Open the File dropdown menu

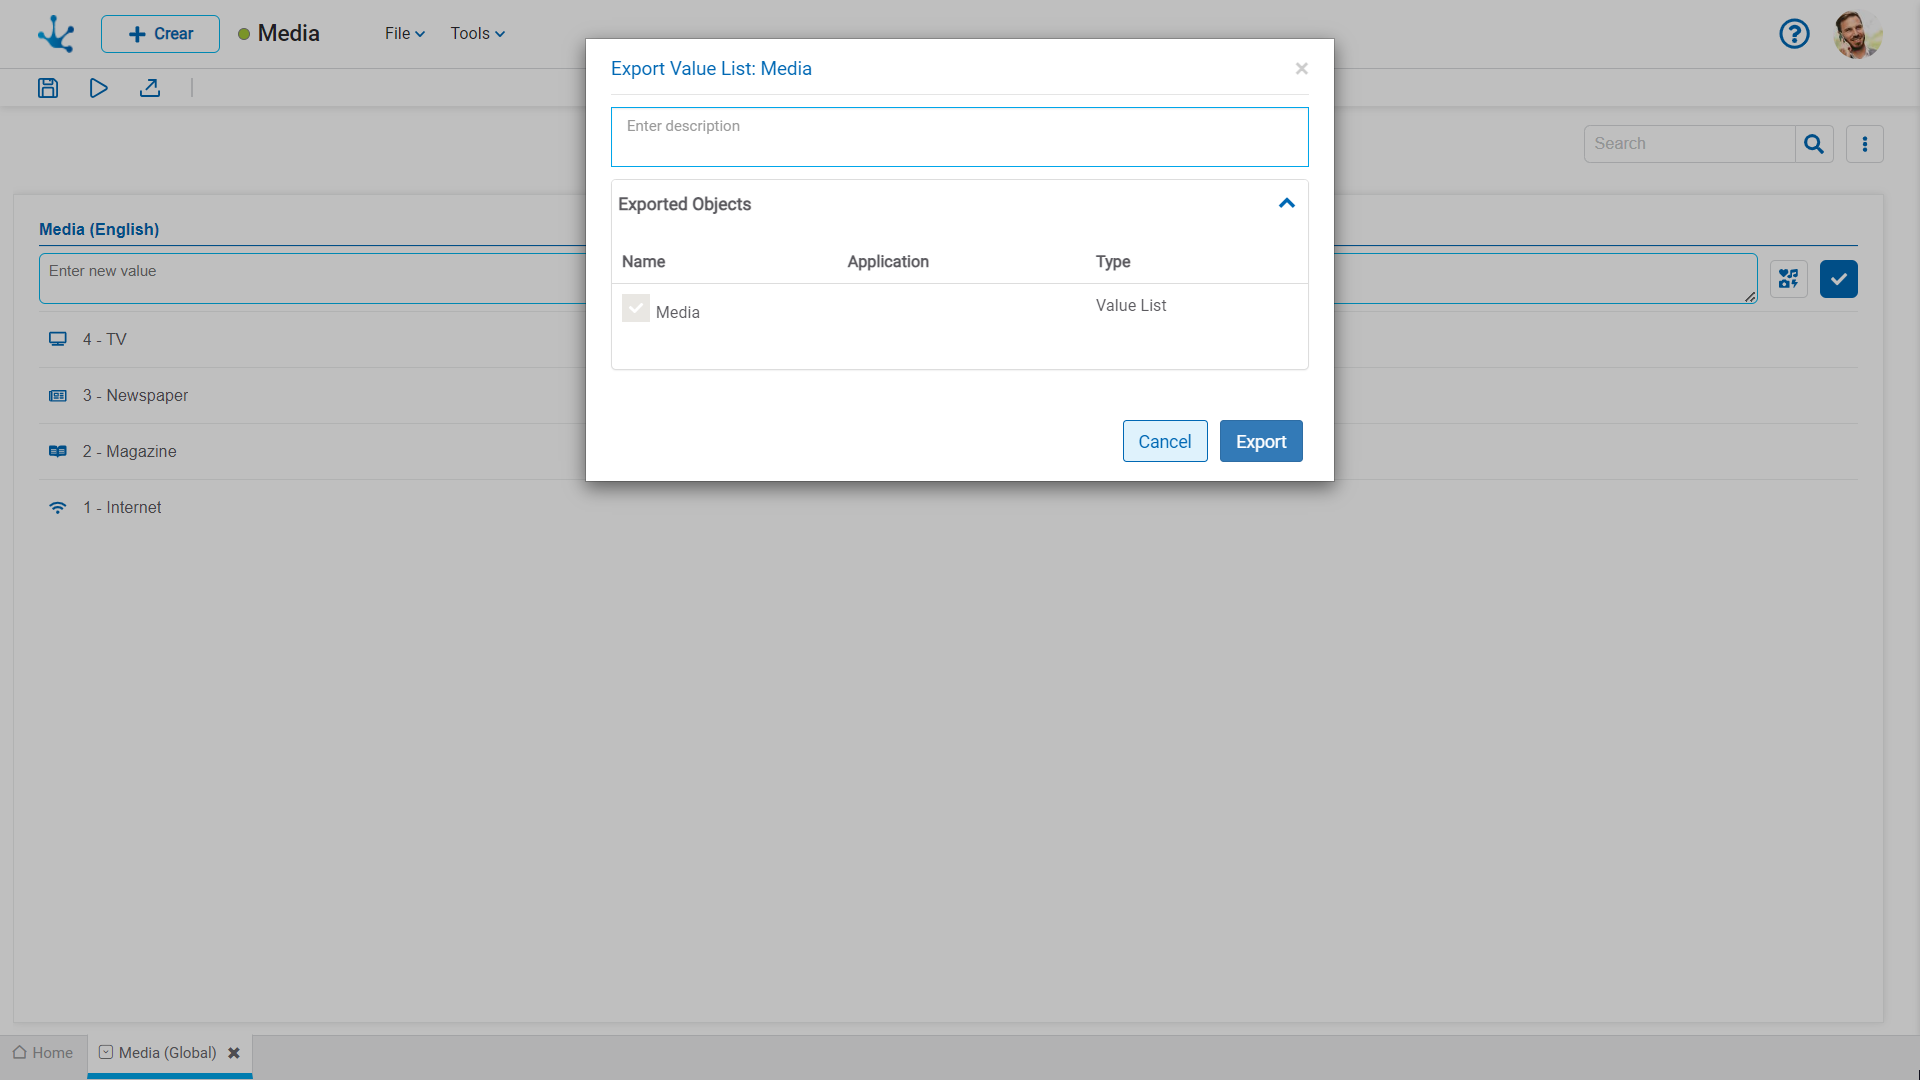click(x=404, y=33)
